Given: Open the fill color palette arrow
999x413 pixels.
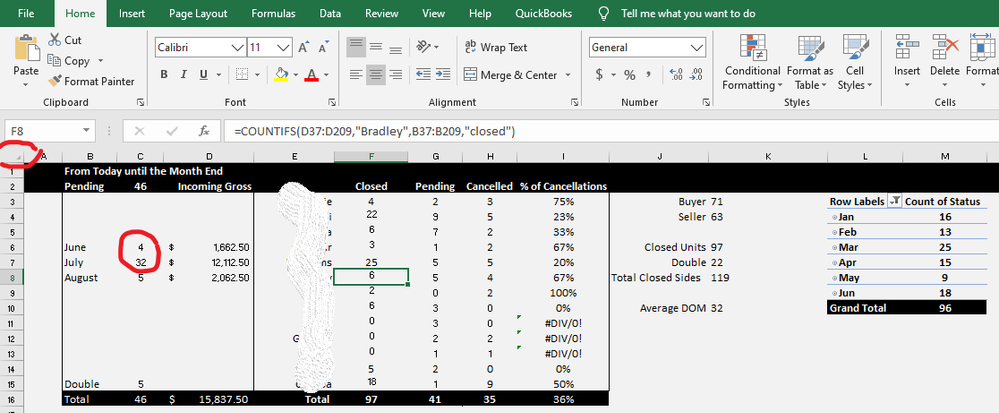Looking at the screenshot, I should pyautogui.click(x=296, y=75).
